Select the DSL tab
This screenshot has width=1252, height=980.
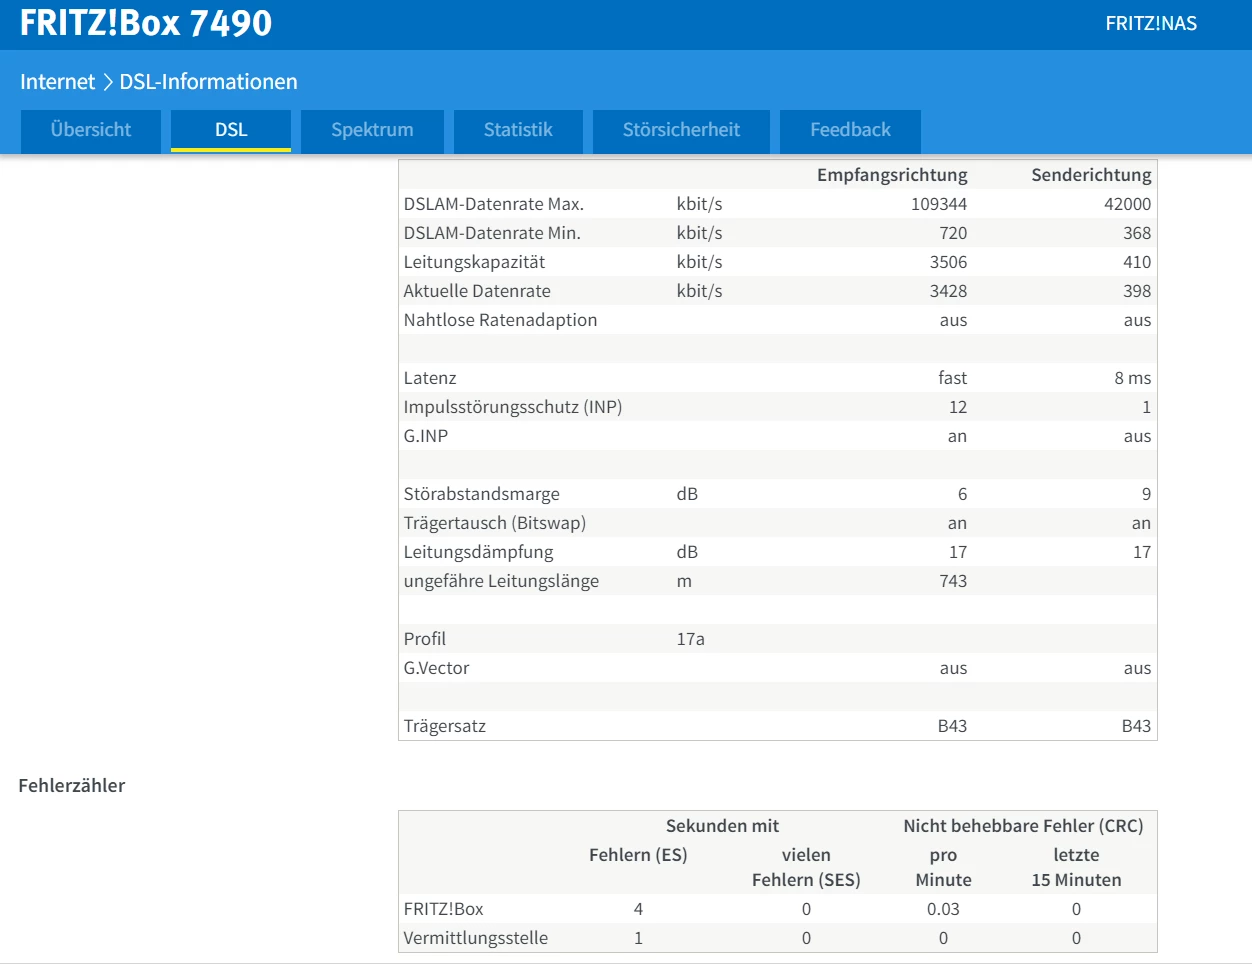pyautogui.click(x=231, y=130)
